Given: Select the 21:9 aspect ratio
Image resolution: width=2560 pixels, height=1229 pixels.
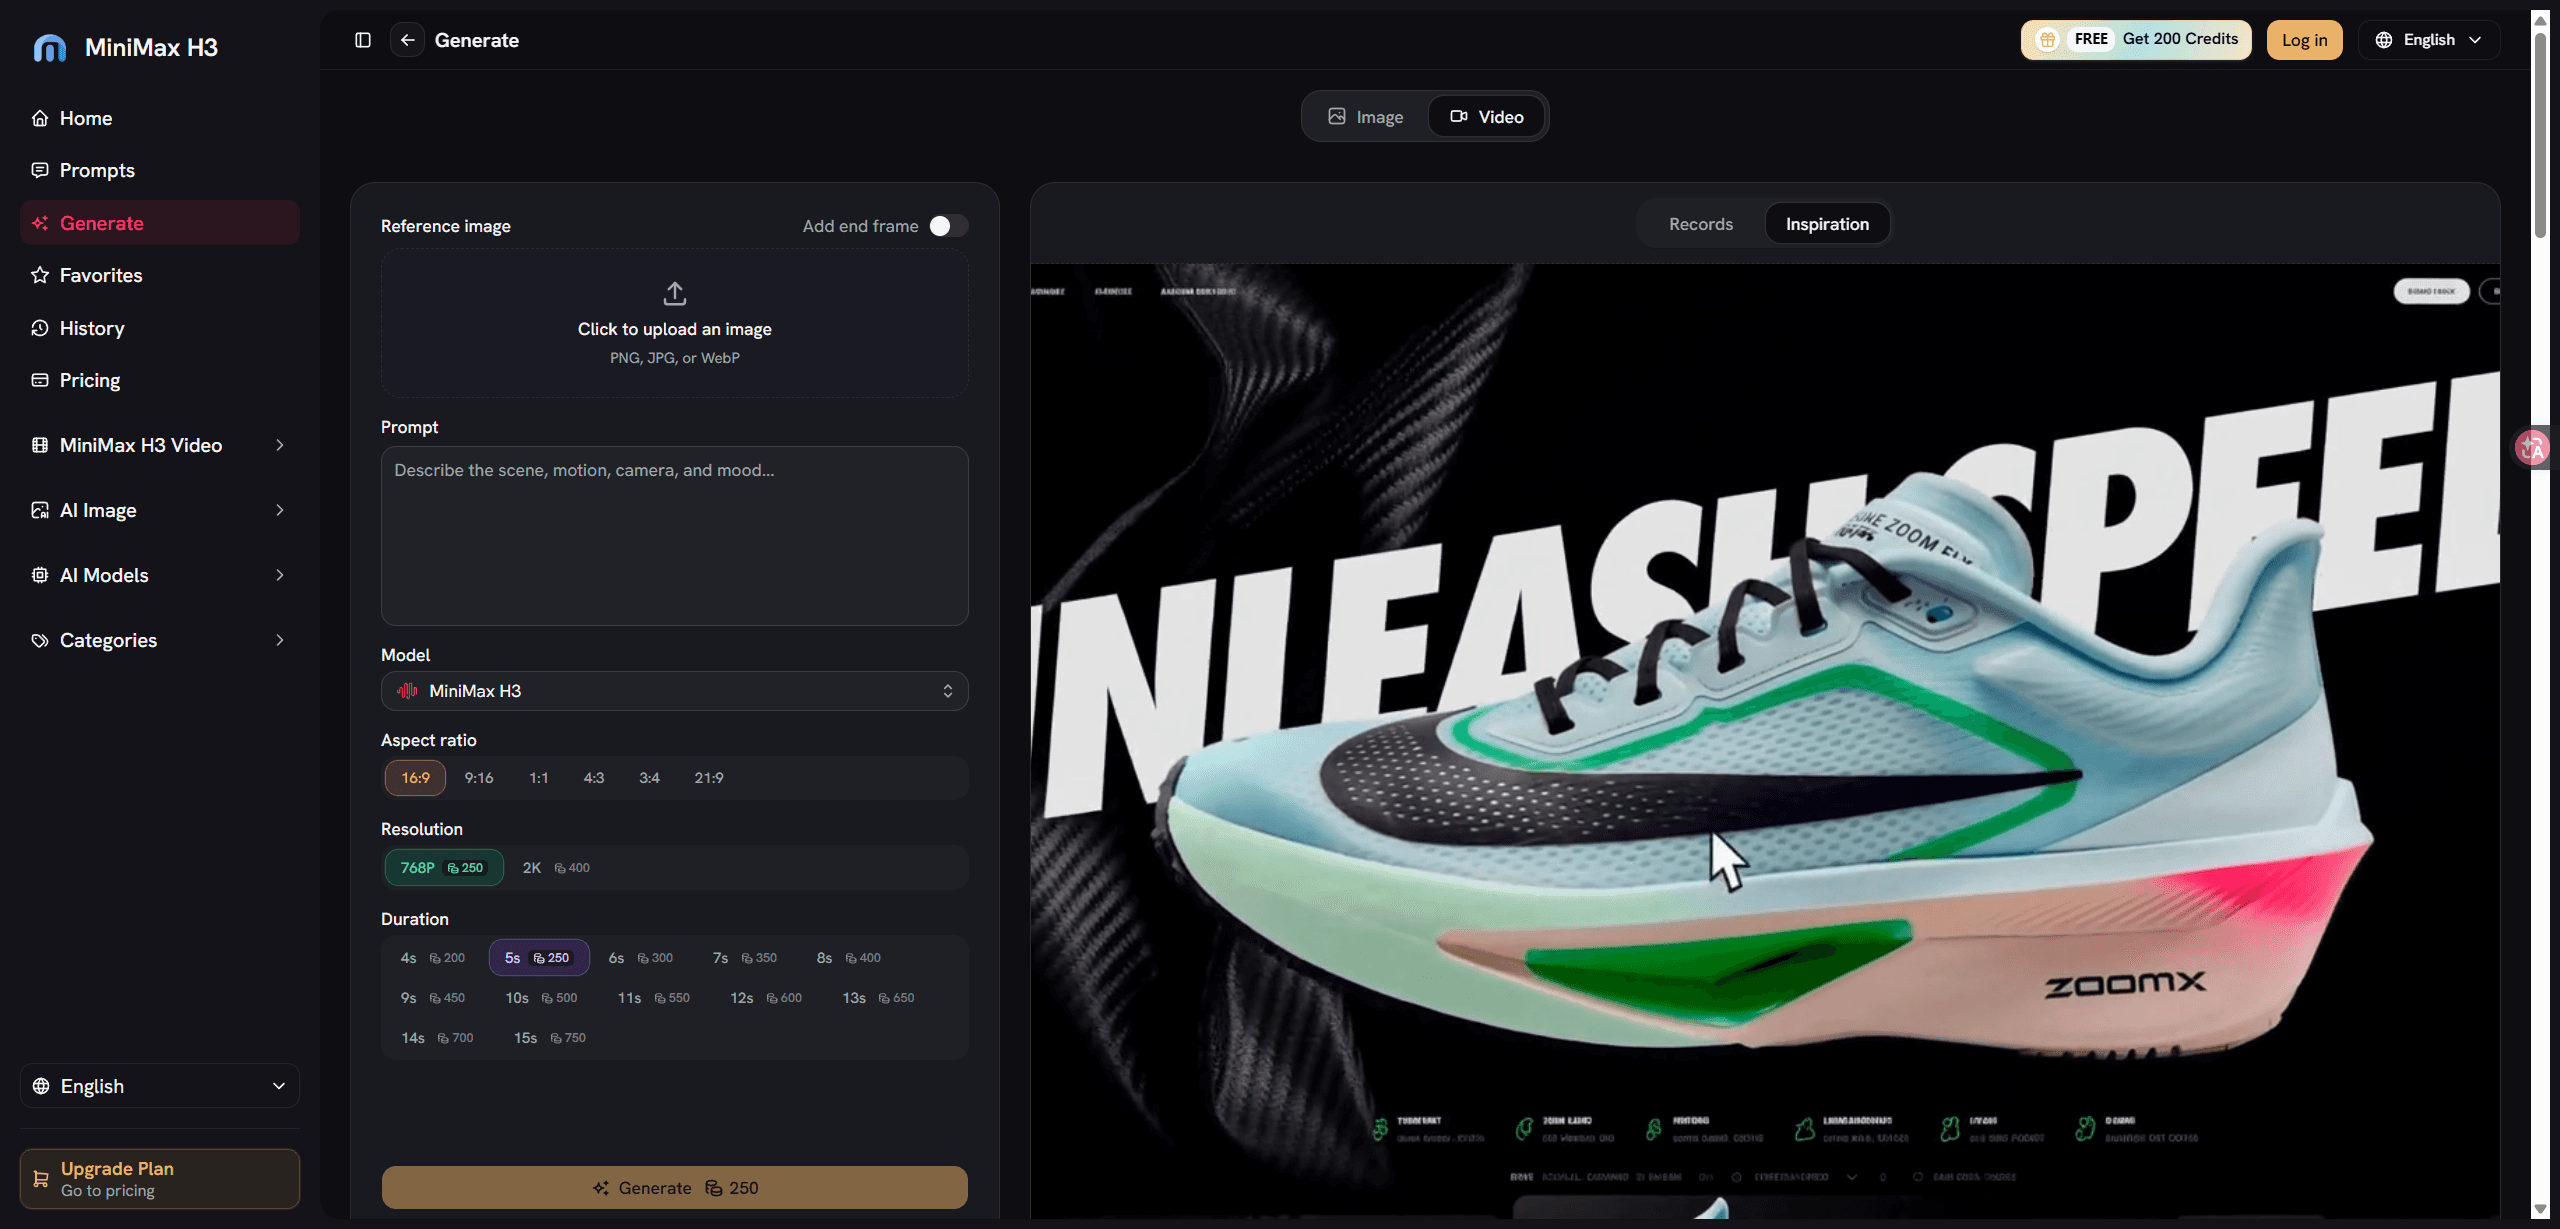Looking at the screenshot, I should click(709, 778).
